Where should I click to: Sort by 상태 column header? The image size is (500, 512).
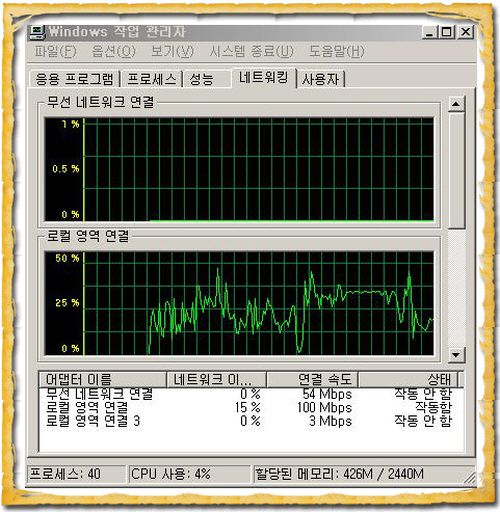coord(409,379)
